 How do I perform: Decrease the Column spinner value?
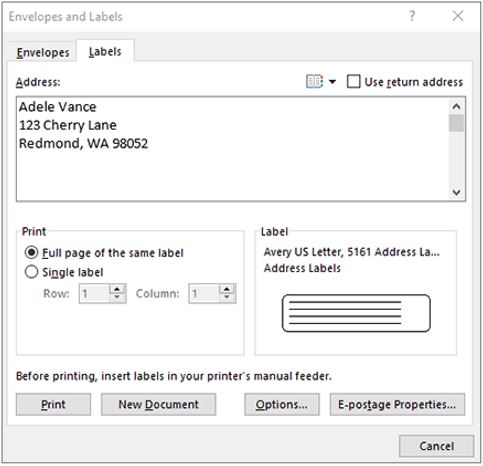point(227,297)
